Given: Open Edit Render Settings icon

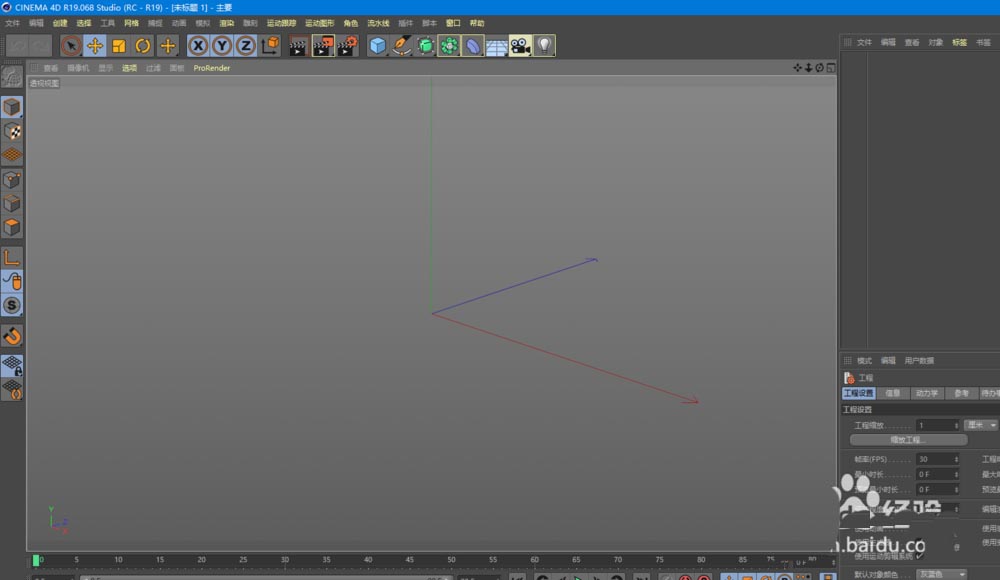Looking at the screenshot, I should click(345, 45).
